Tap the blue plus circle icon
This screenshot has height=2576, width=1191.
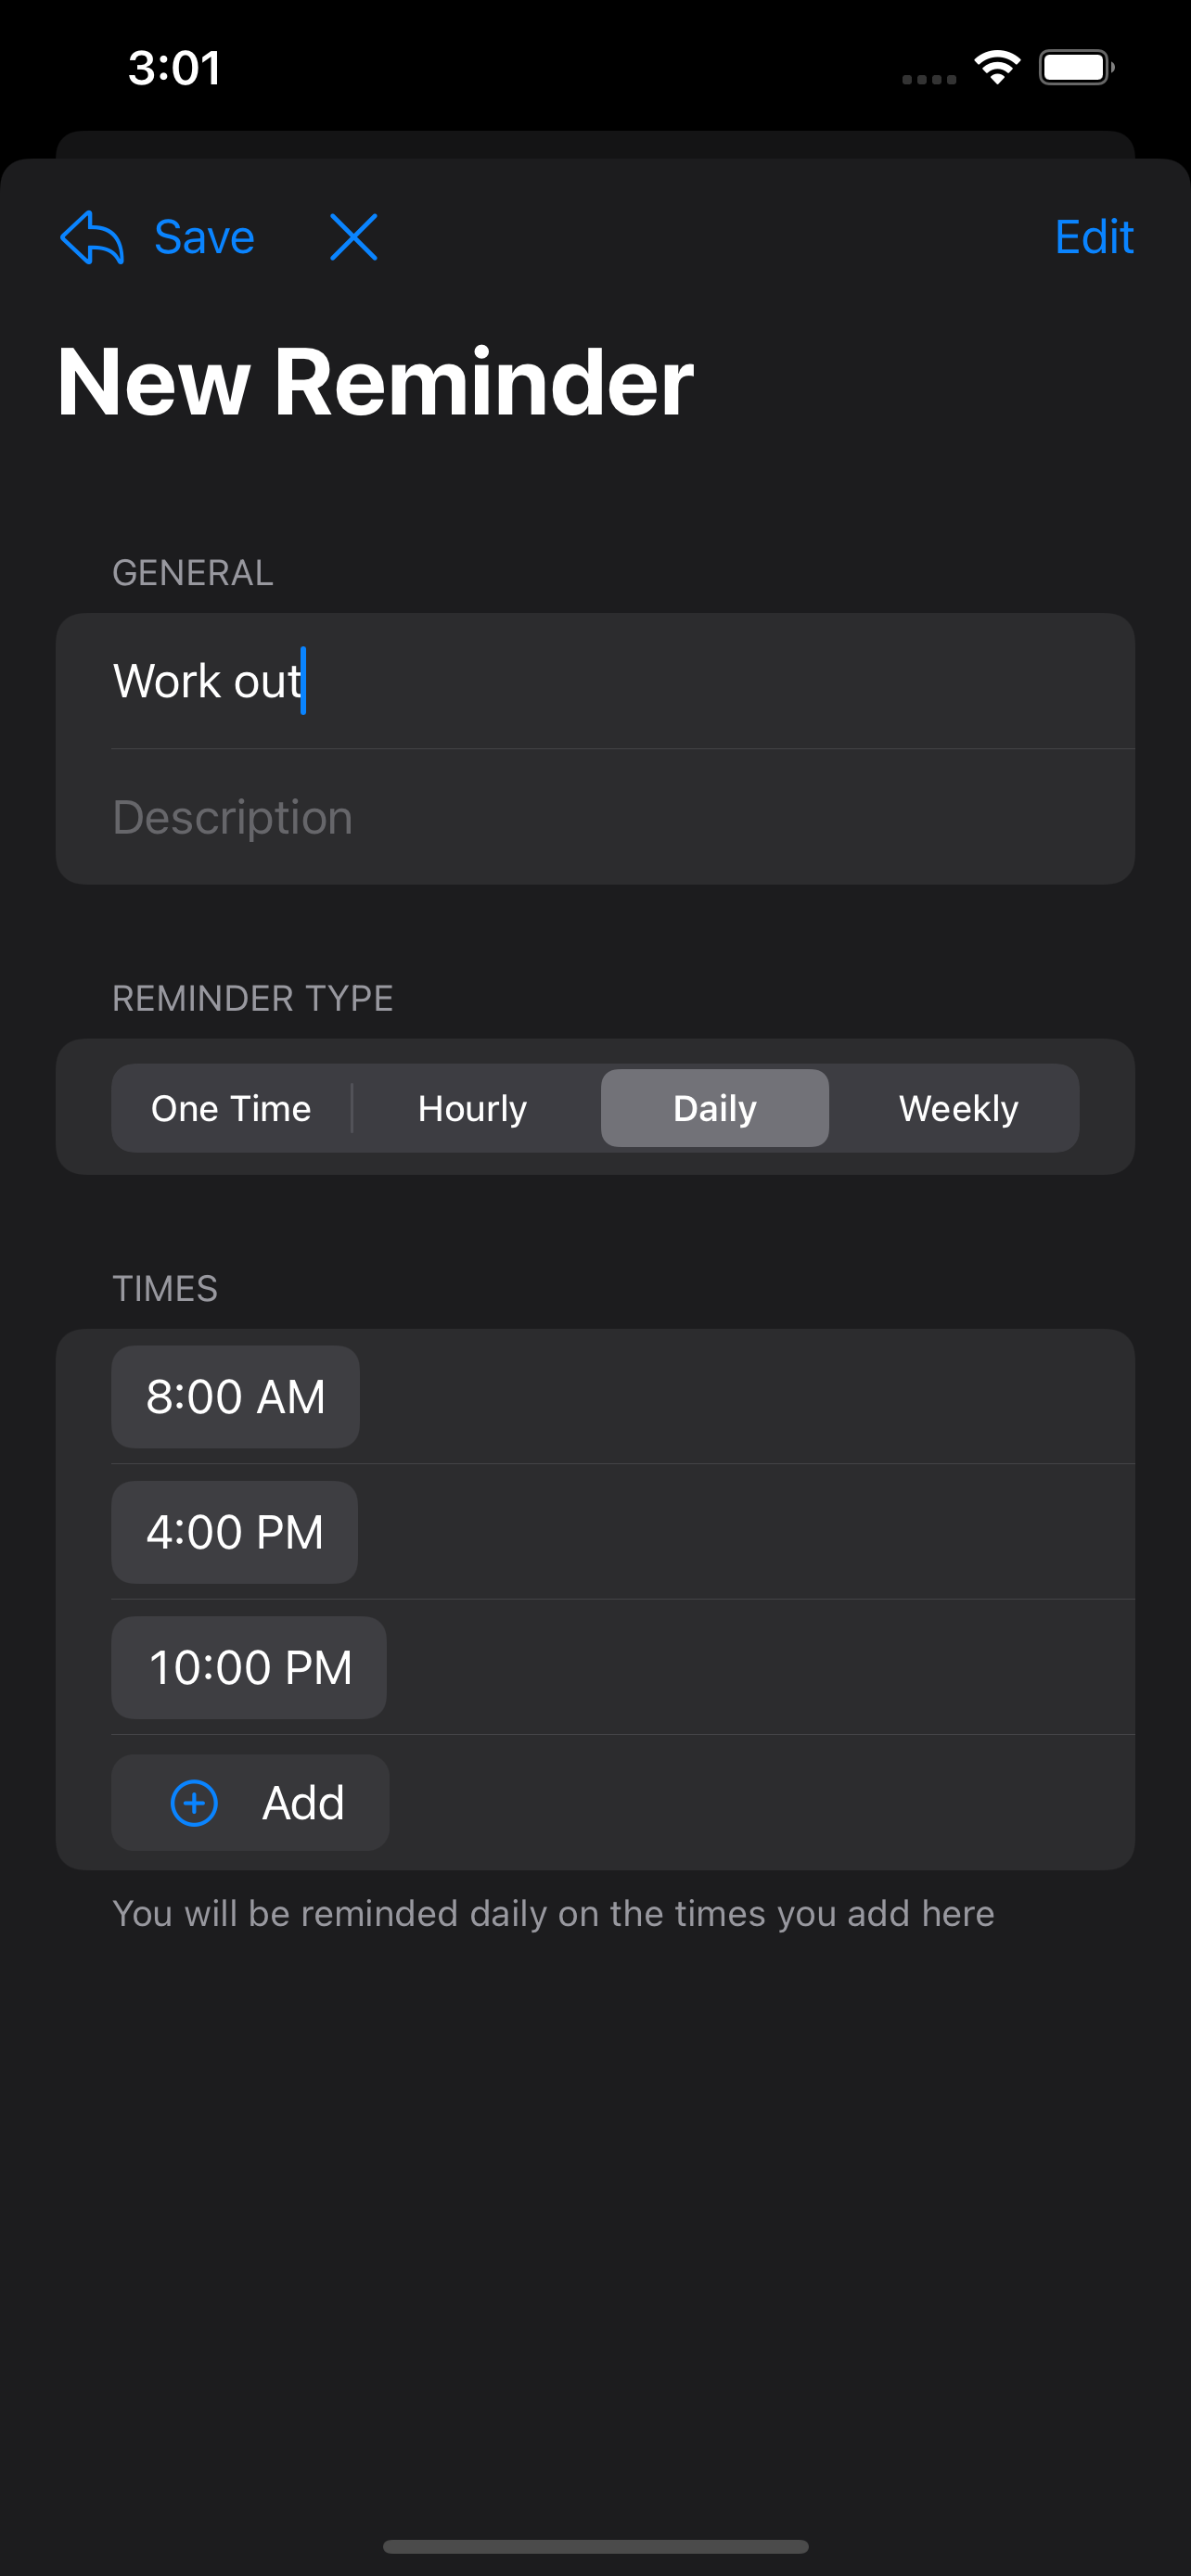click(194, 1803)
